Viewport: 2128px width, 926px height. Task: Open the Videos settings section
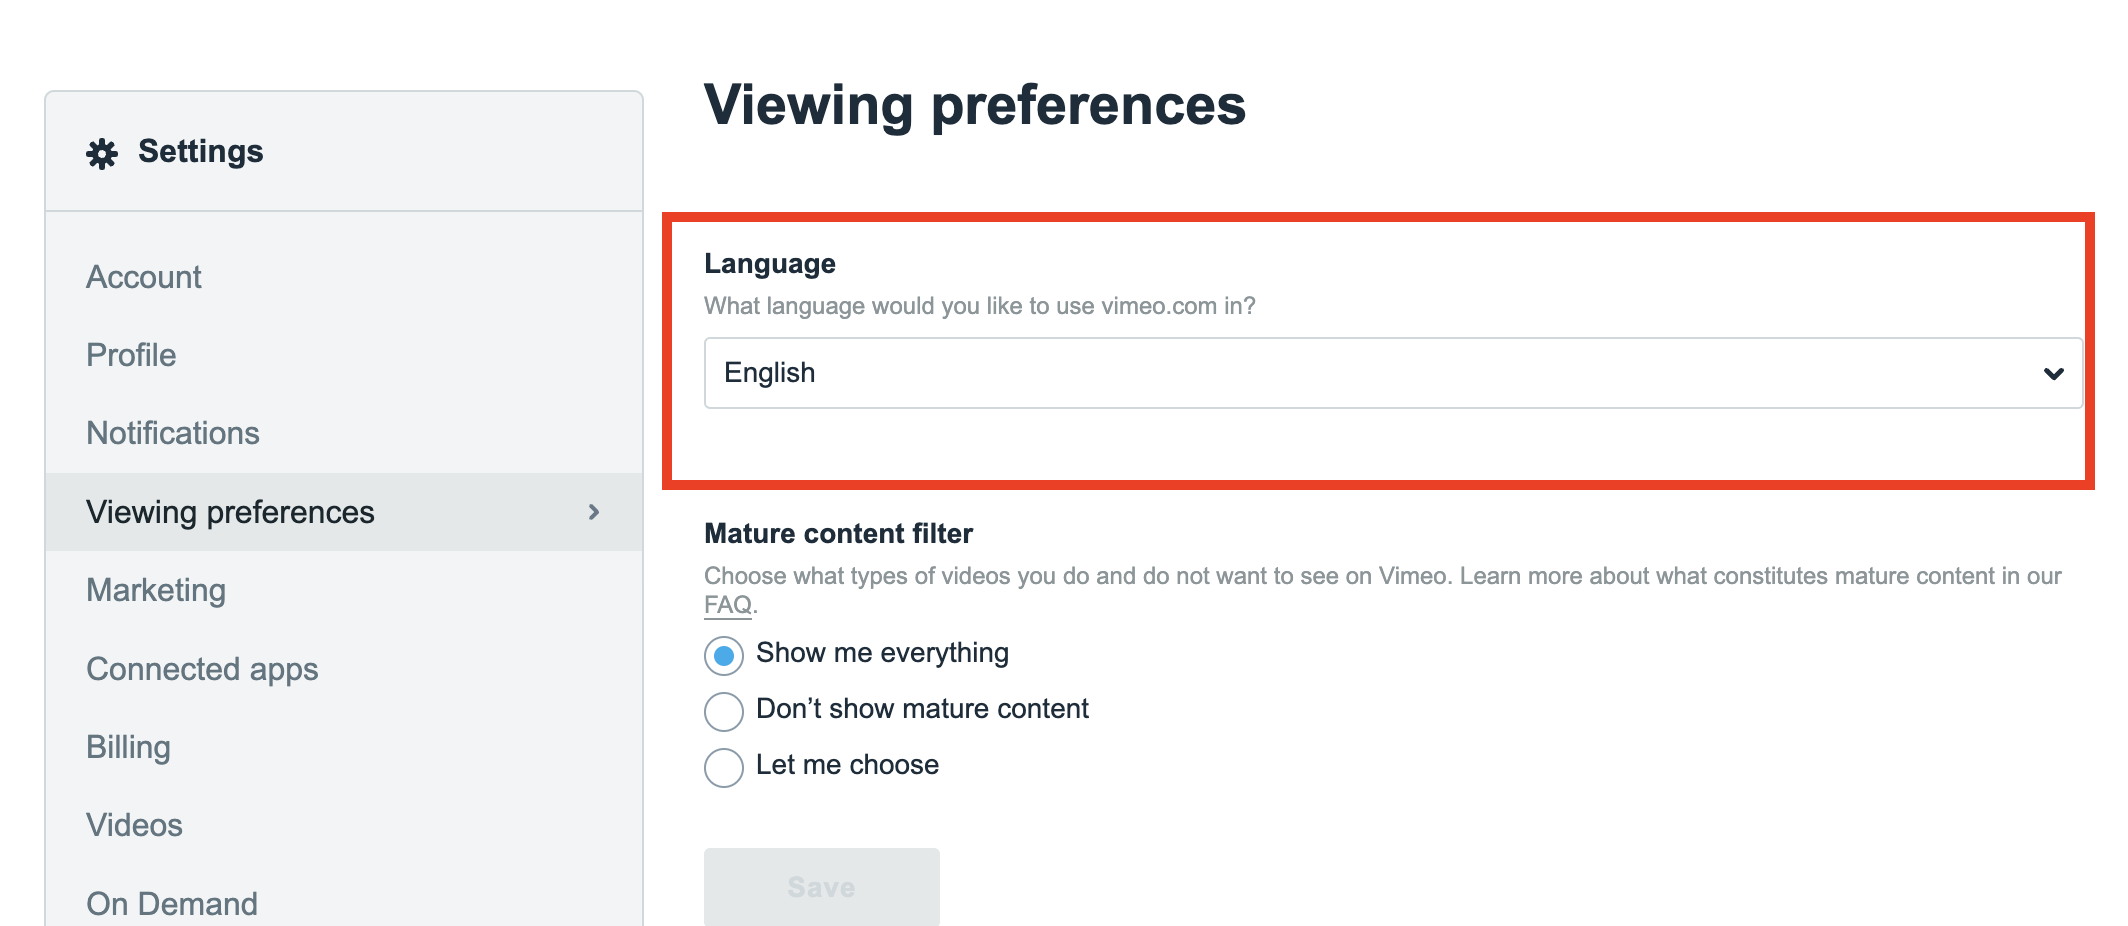tap(134, 825)
